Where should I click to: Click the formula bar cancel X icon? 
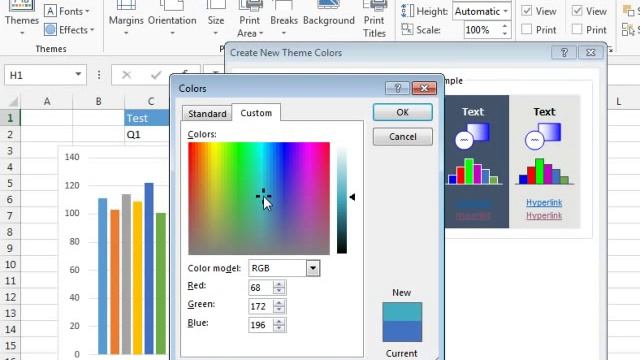127,75
